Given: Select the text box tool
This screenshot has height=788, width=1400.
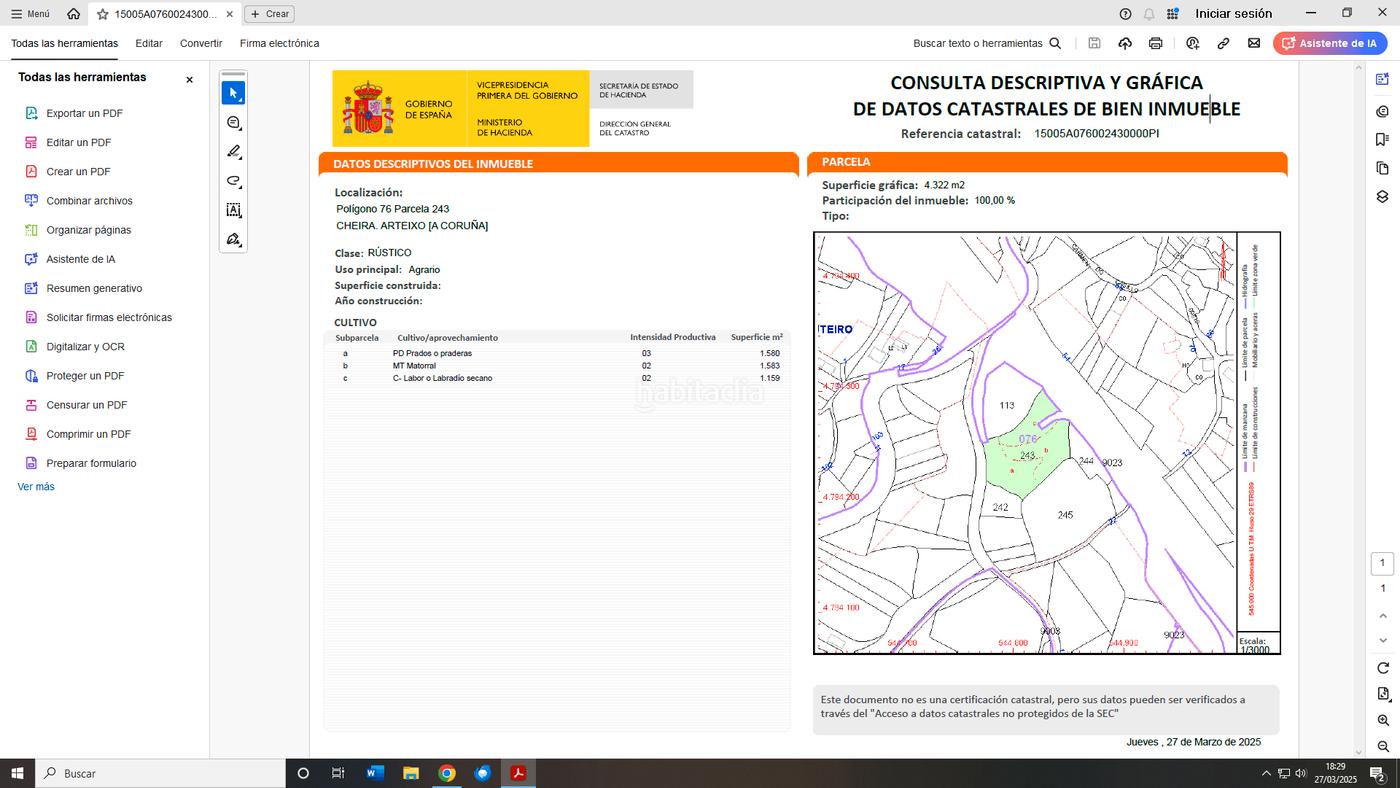Looking at the screenshot, I should 233,210.
